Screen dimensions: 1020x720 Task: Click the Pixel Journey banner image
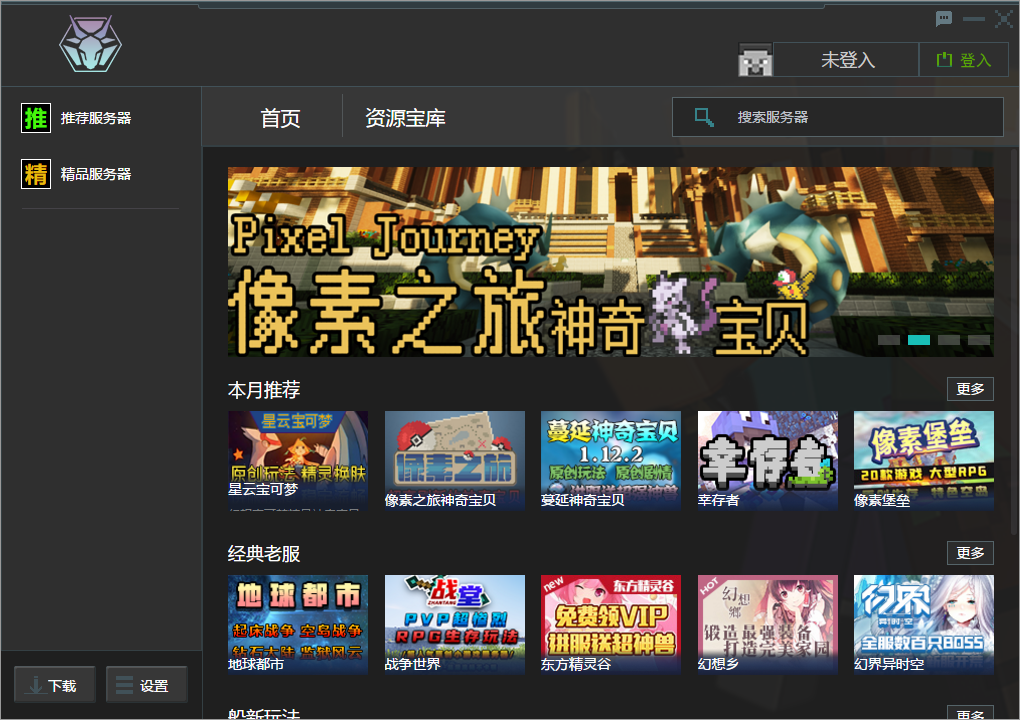pyautogui.click(x=611, y=261)
